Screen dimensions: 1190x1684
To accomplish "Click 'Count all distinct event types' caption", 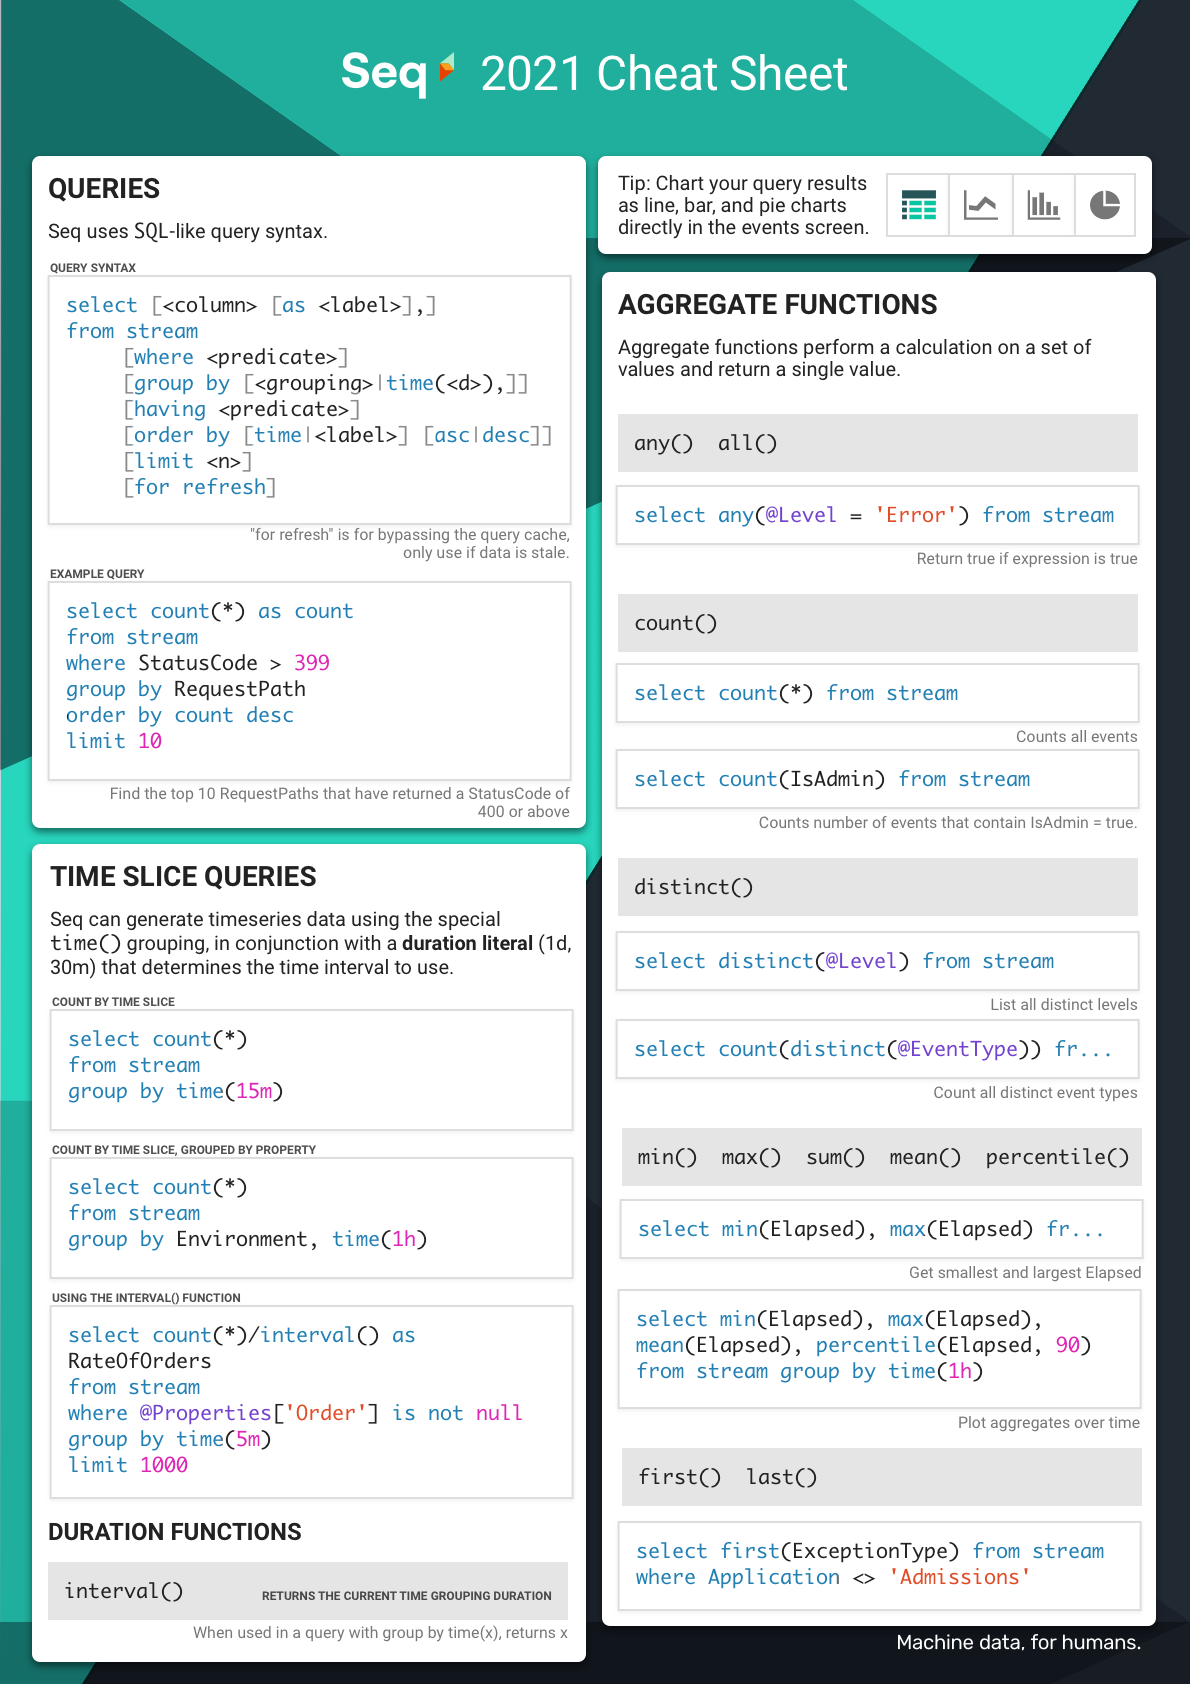I will (1035, 1093).
